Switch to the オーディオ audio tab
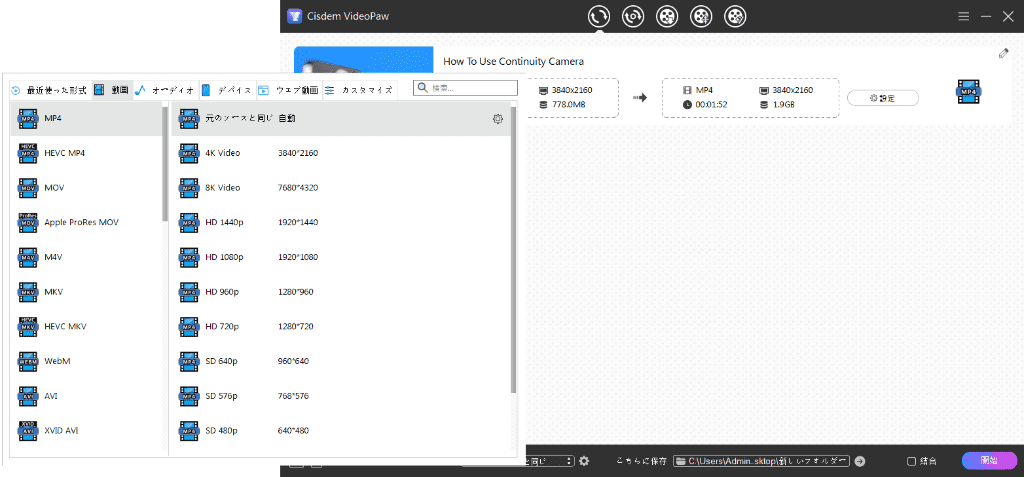 (x=165, y=90)
